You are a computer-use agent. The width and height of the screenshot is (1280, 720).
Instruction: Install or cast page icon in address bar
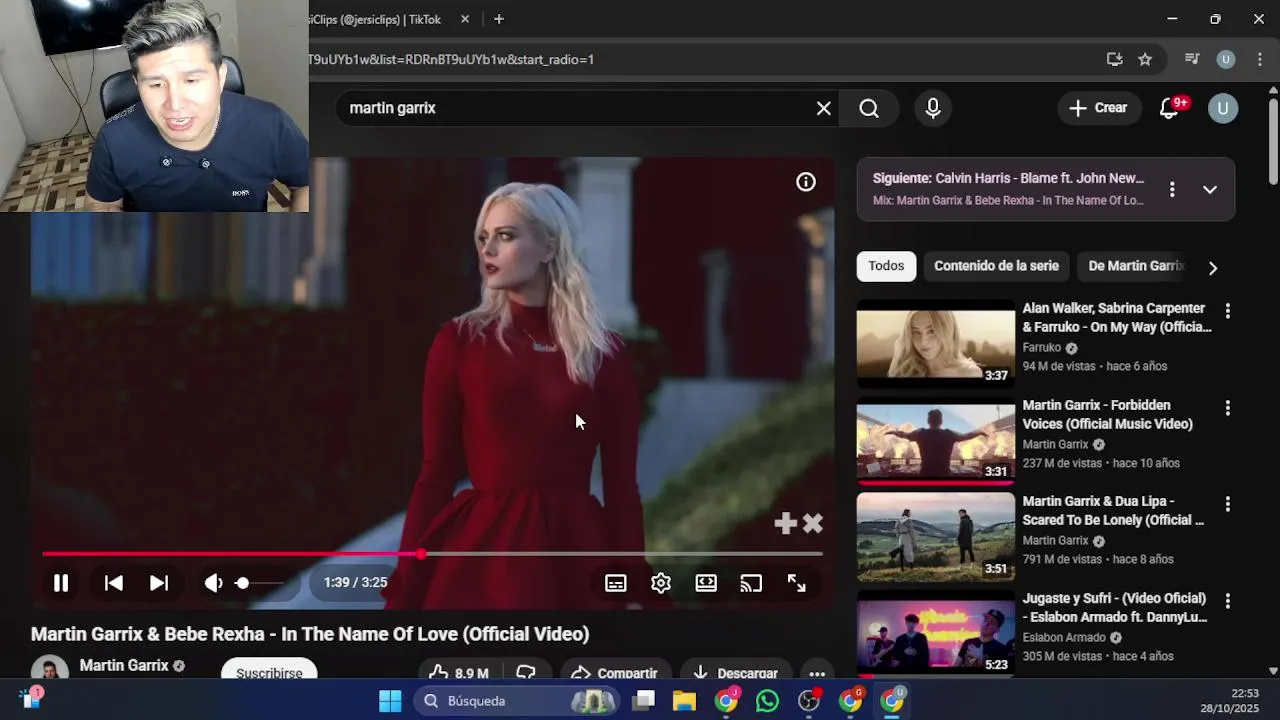click(1115, 59)
